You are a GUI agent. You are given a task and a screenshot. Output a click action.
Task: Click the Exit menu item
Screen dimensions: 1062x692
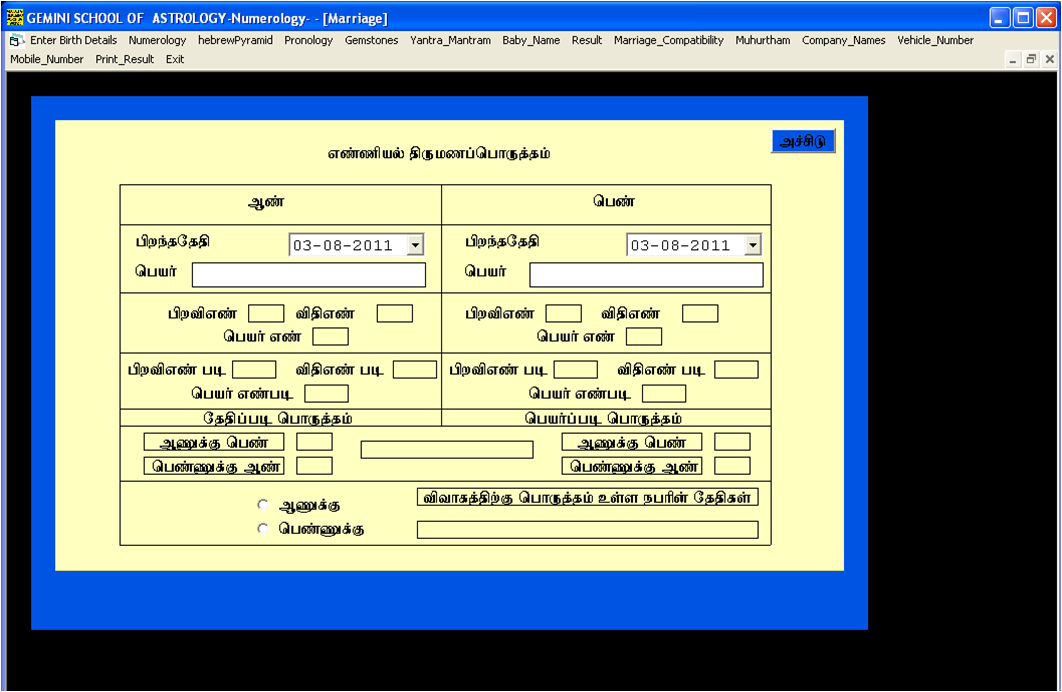175,59
